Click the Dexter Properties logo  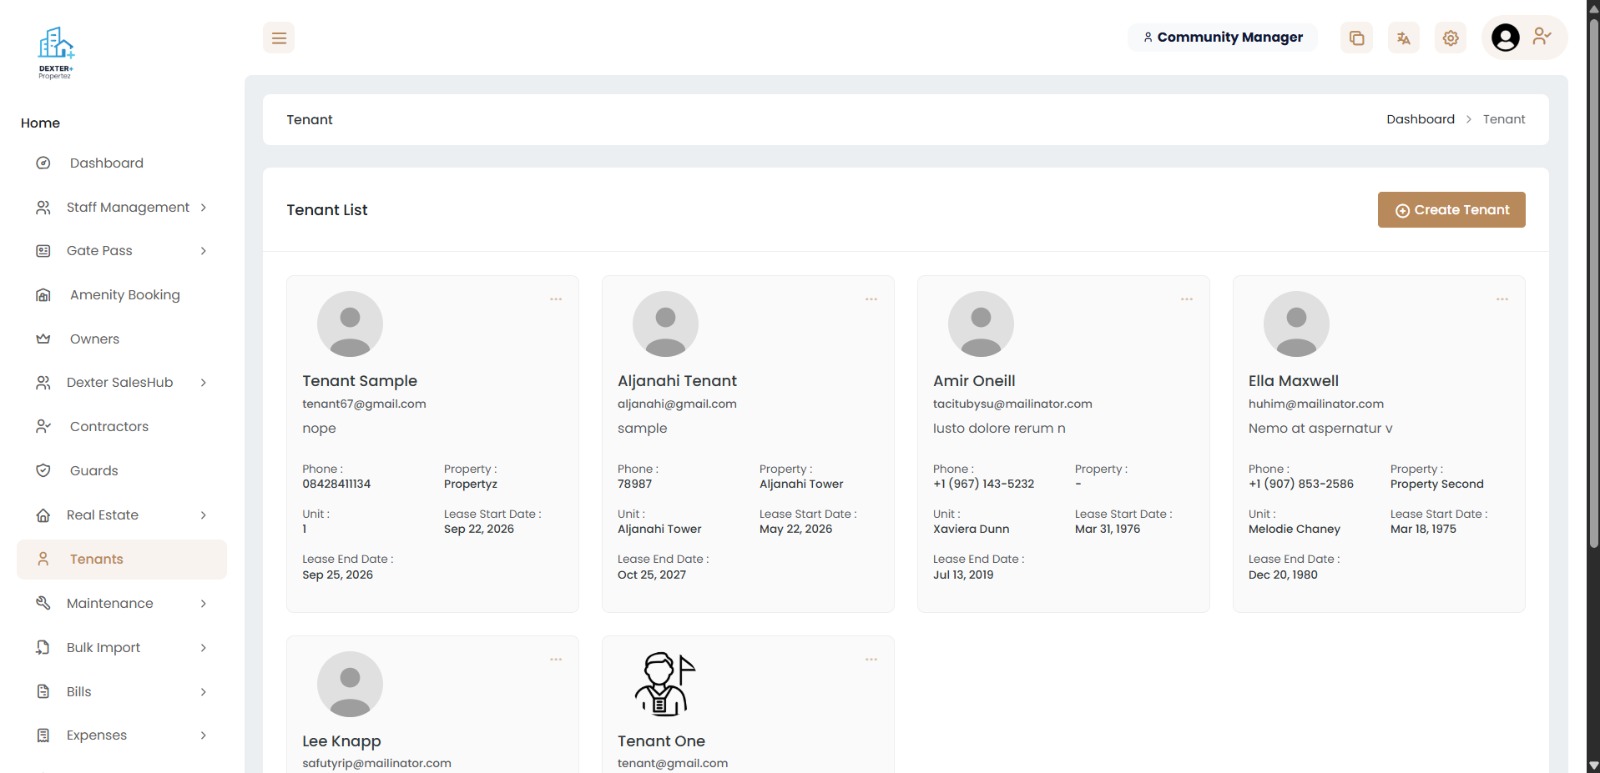56,53
